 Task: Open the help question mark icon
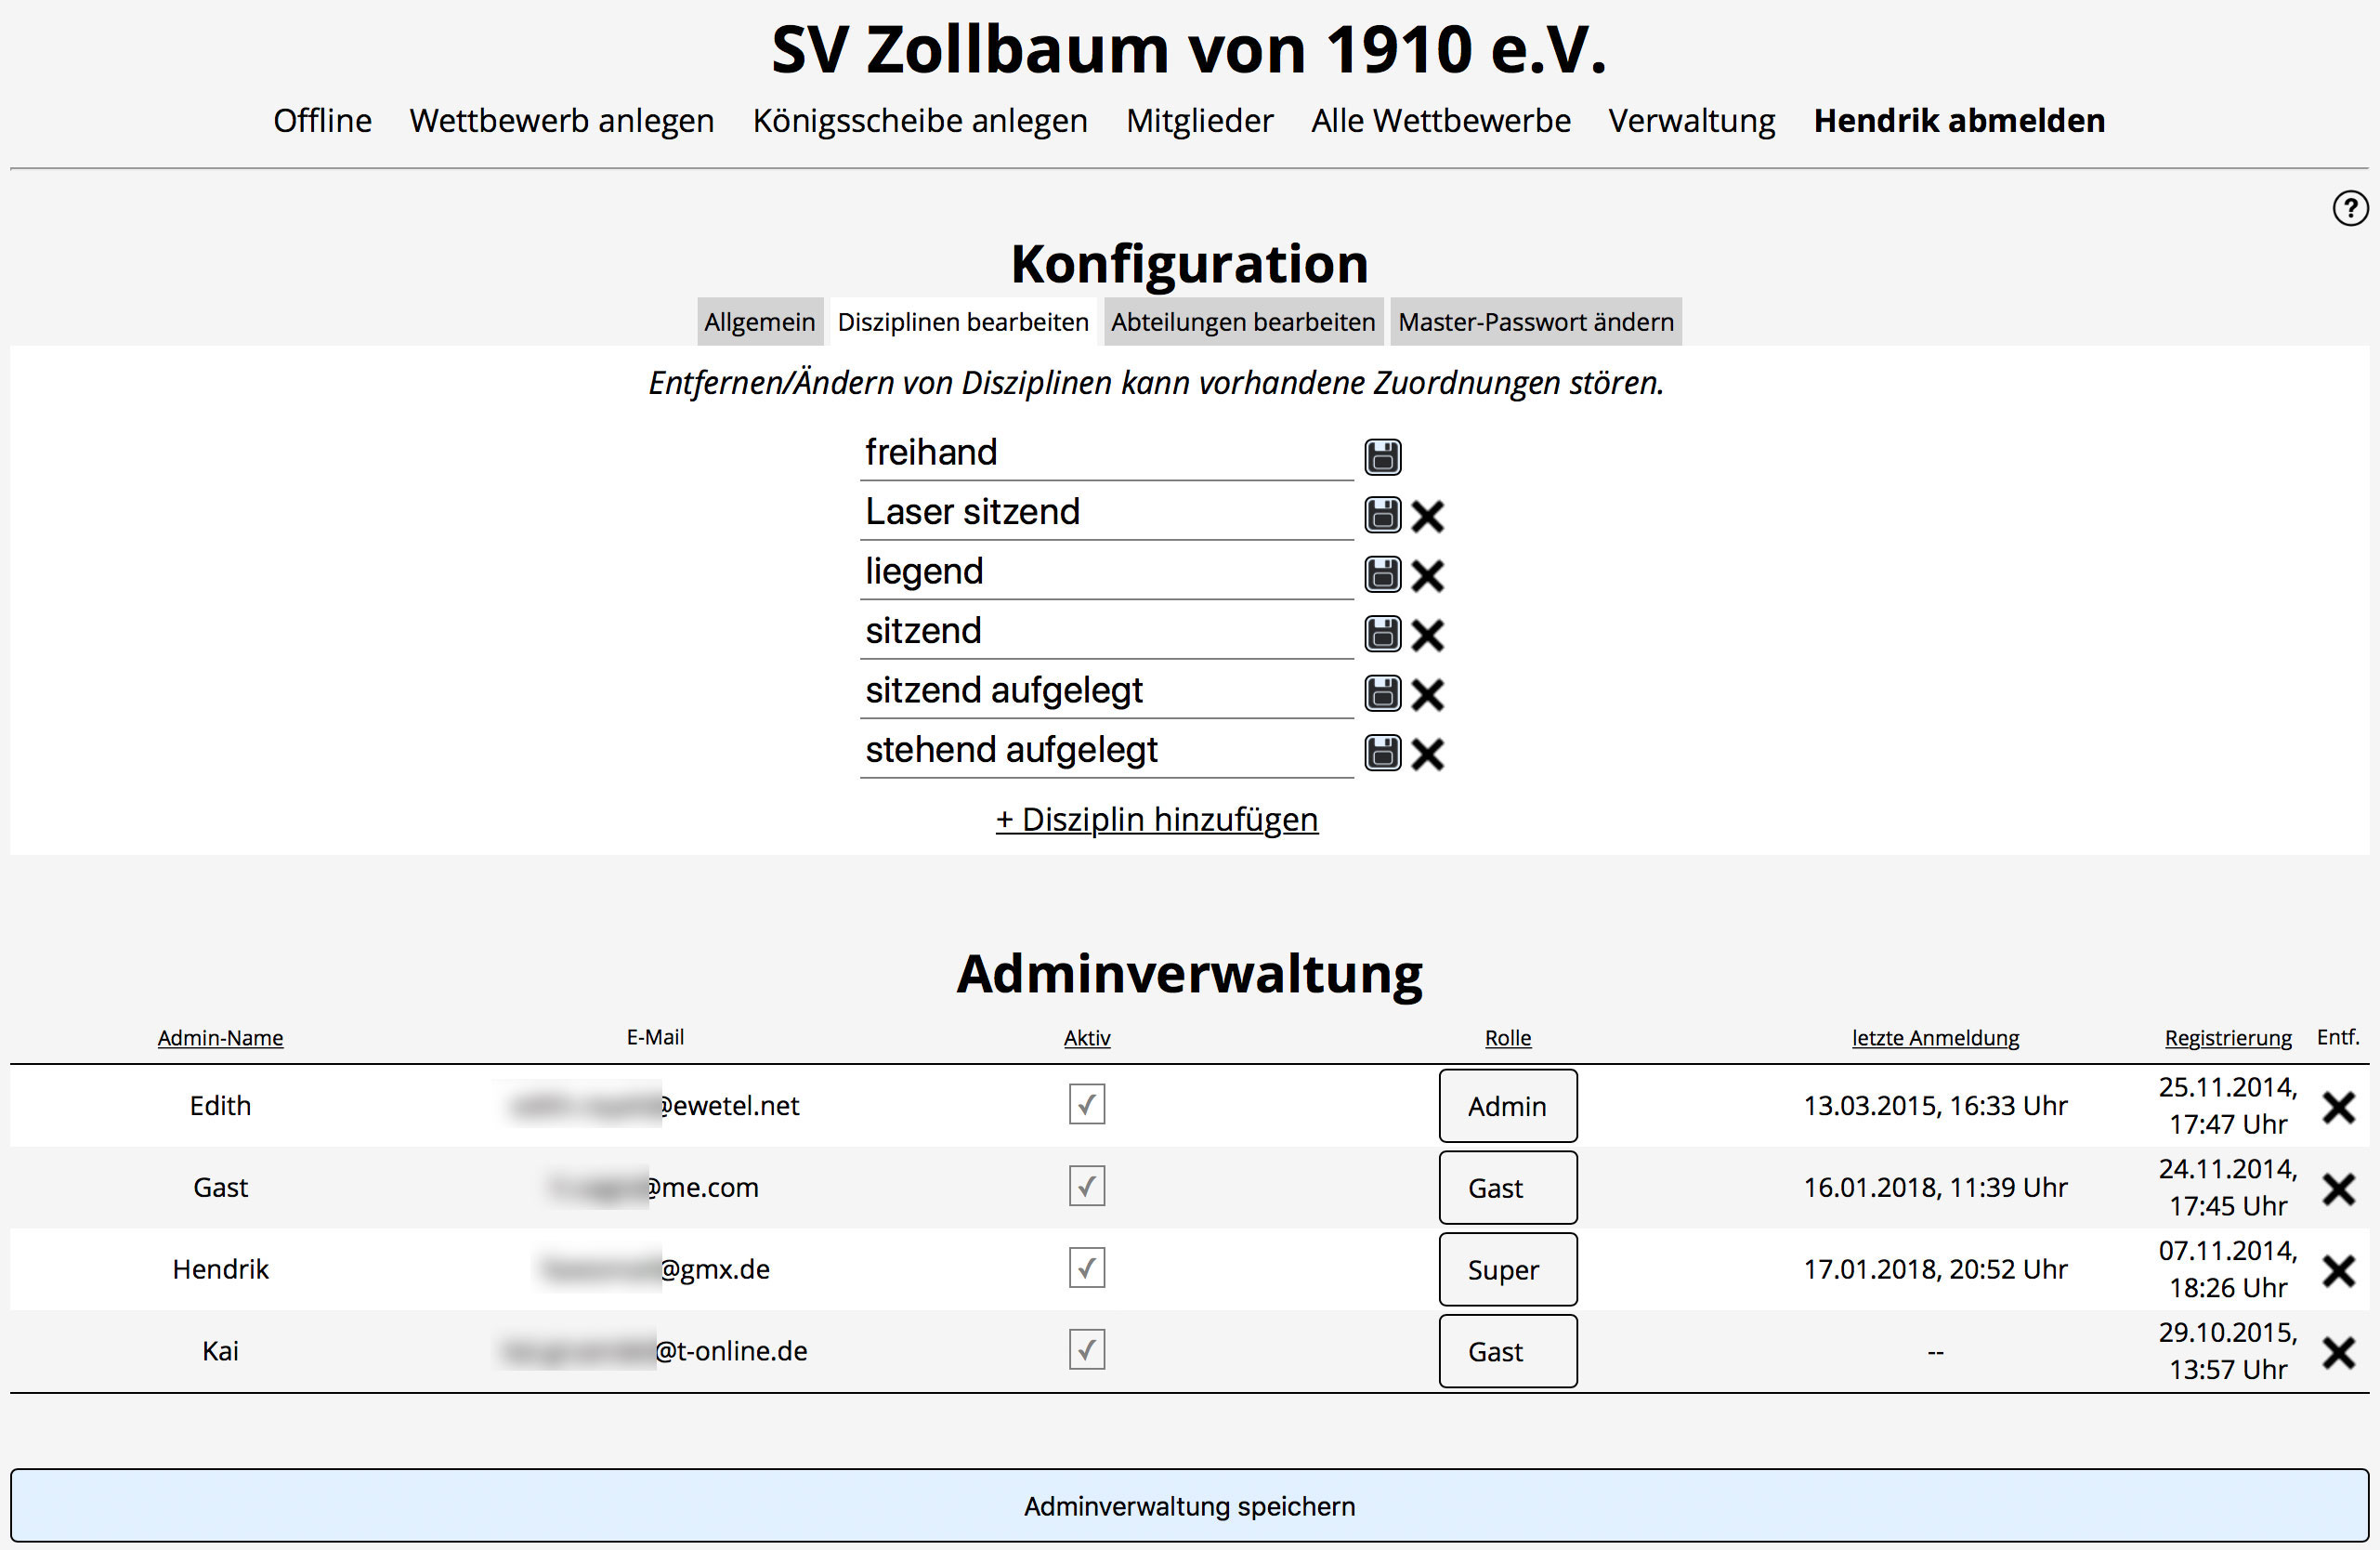click(2349, 208)
